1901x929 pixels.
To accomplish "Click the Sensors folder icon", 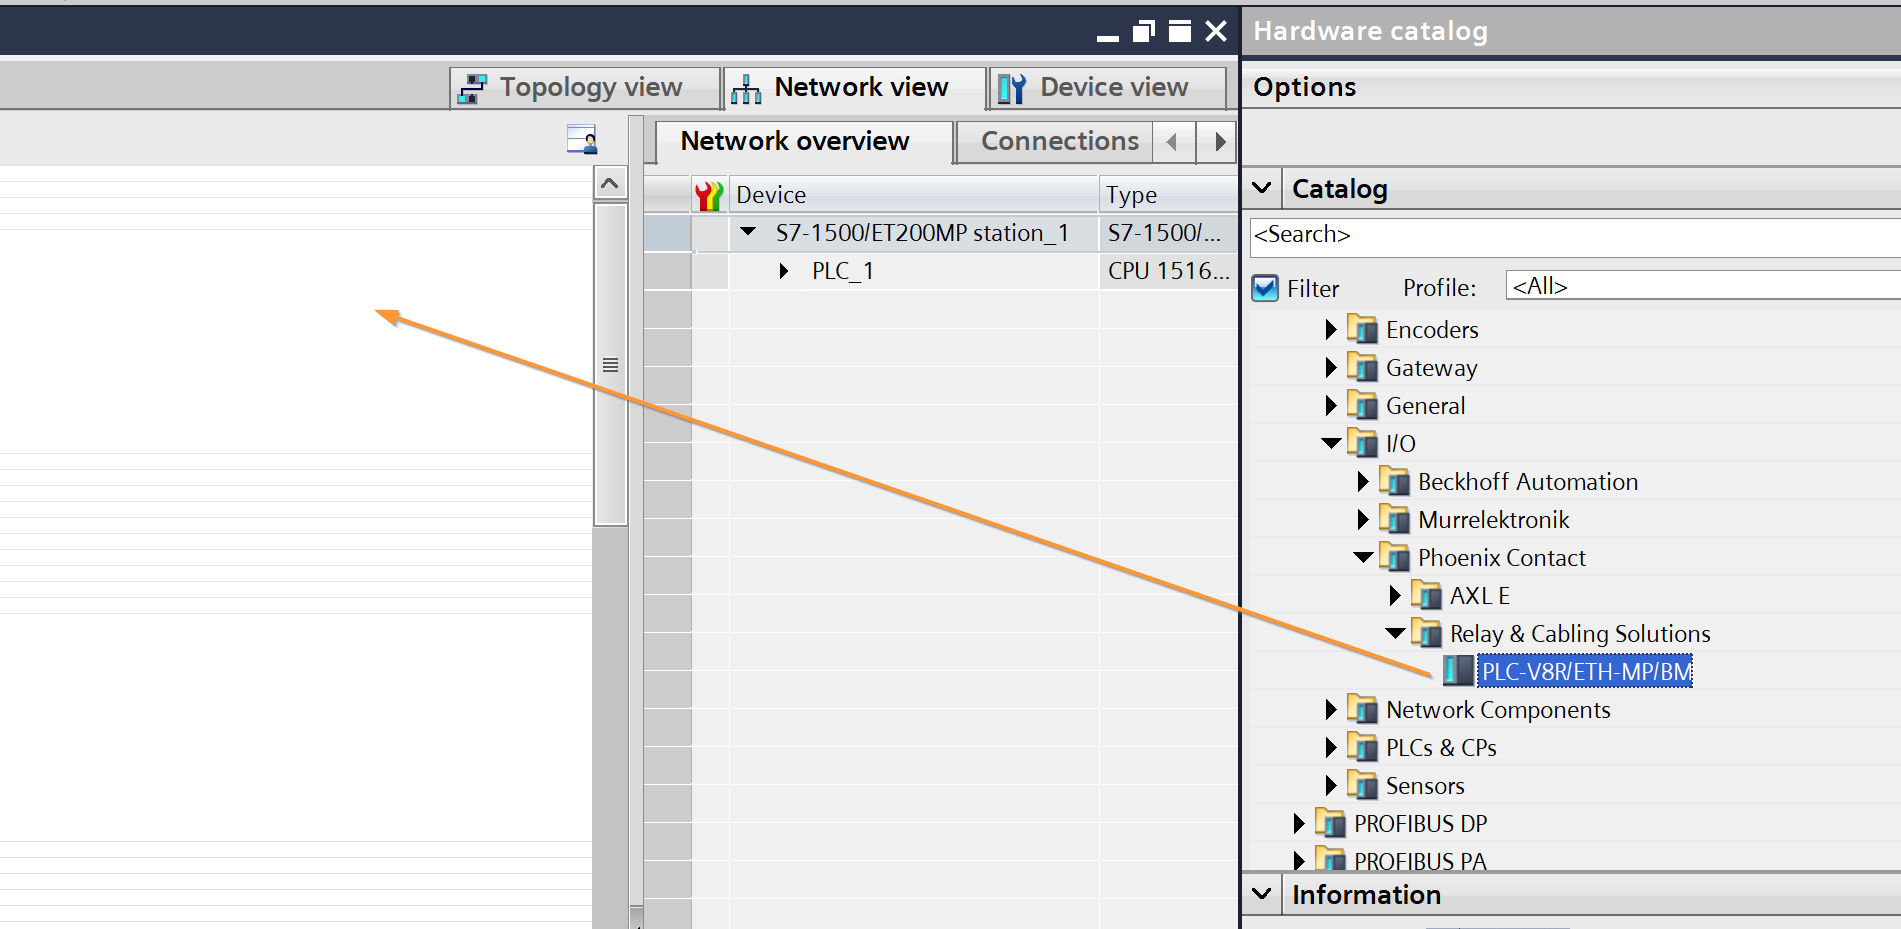I will pyautogui.click(x=1362, y=785).
